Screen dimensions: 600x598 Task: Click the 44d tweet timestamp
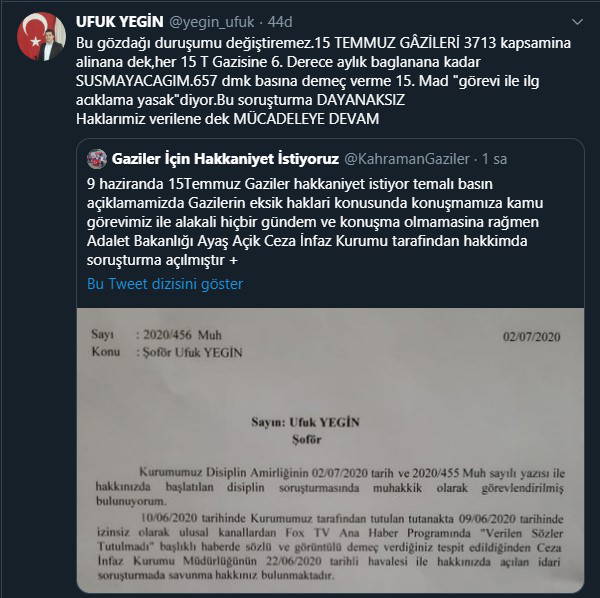[x=280, y=22]
